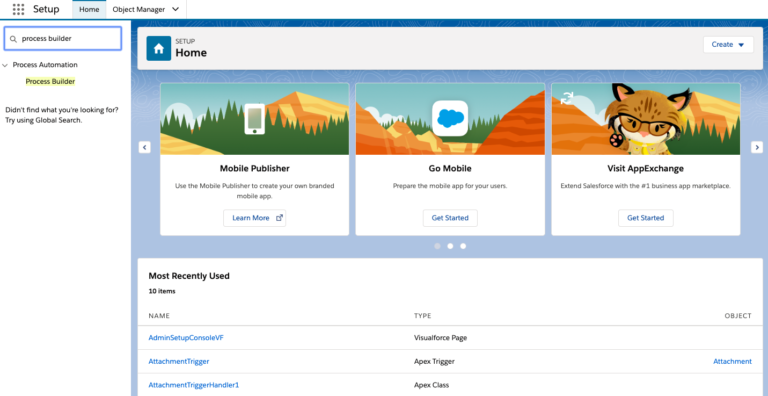Open the AttachmentTrigger link
Viewport: 768px width, 396px height.
179,361
